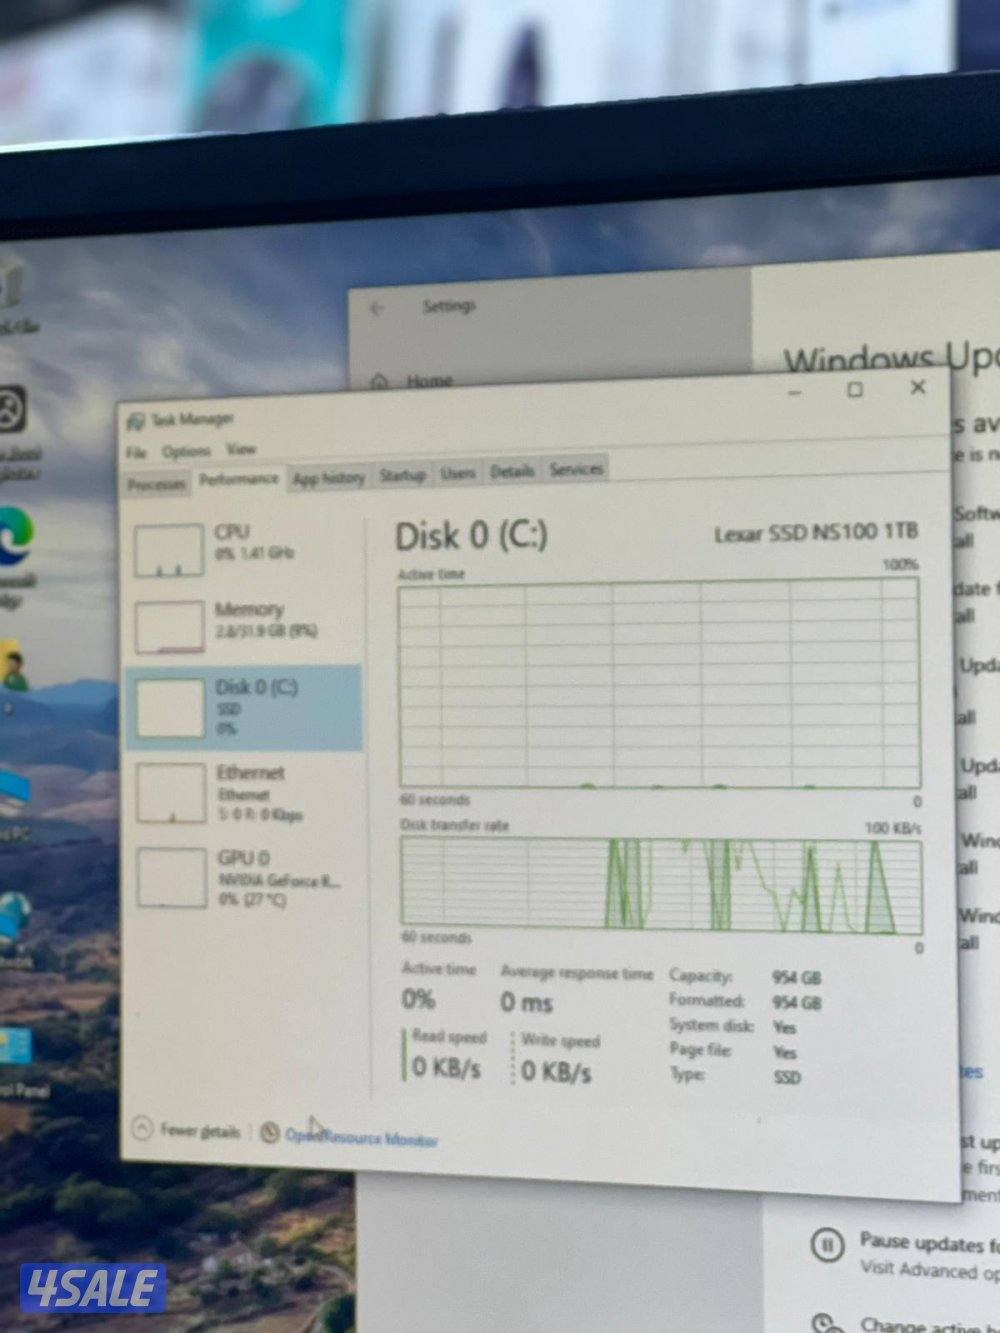1000x1333 pixels.
Task: Click the Pause updates button in Windows Update
Action: click(826, 1245)
